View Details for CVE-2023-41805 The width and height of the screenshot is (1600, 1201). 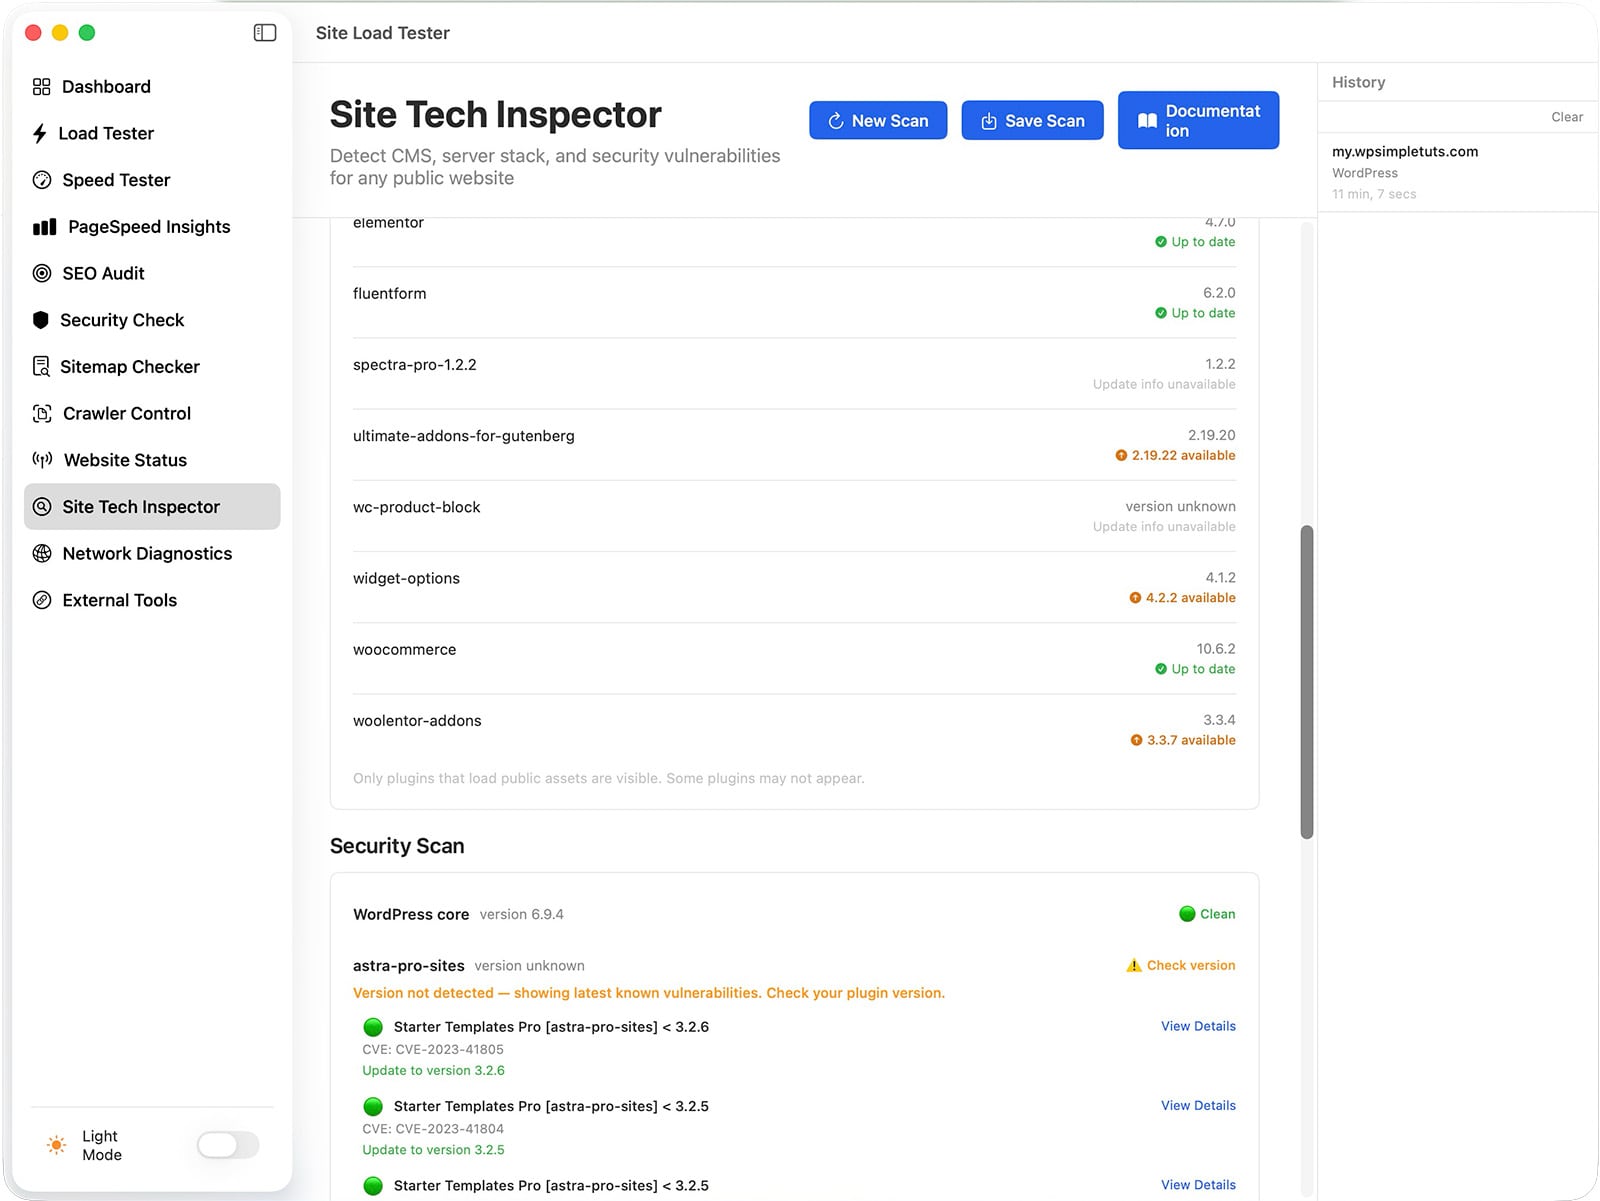click(x=1197, y=1026)
